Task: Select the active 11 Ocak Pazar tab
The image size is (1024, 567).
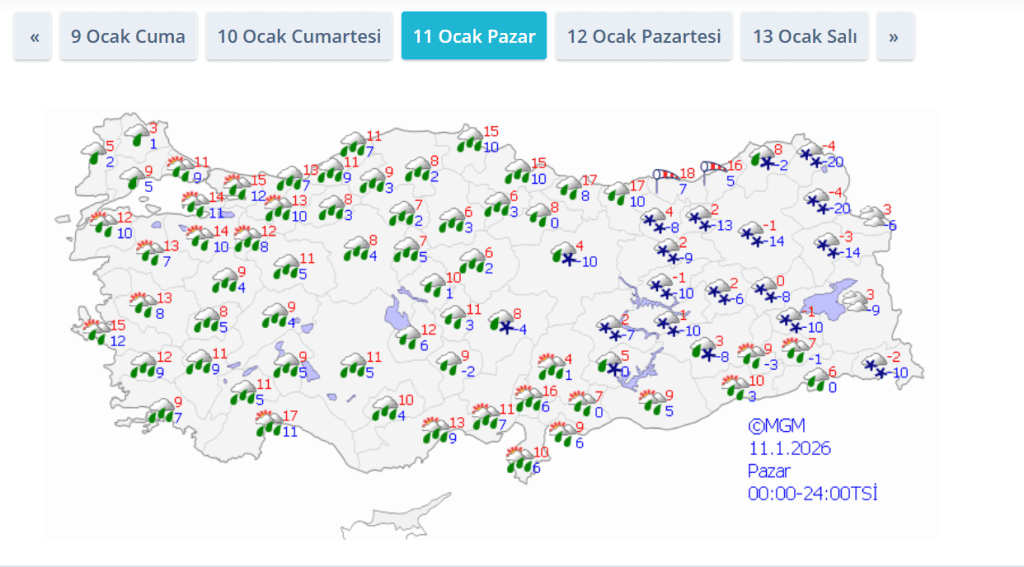Action: pyautogui.click(x=474, y=36)
